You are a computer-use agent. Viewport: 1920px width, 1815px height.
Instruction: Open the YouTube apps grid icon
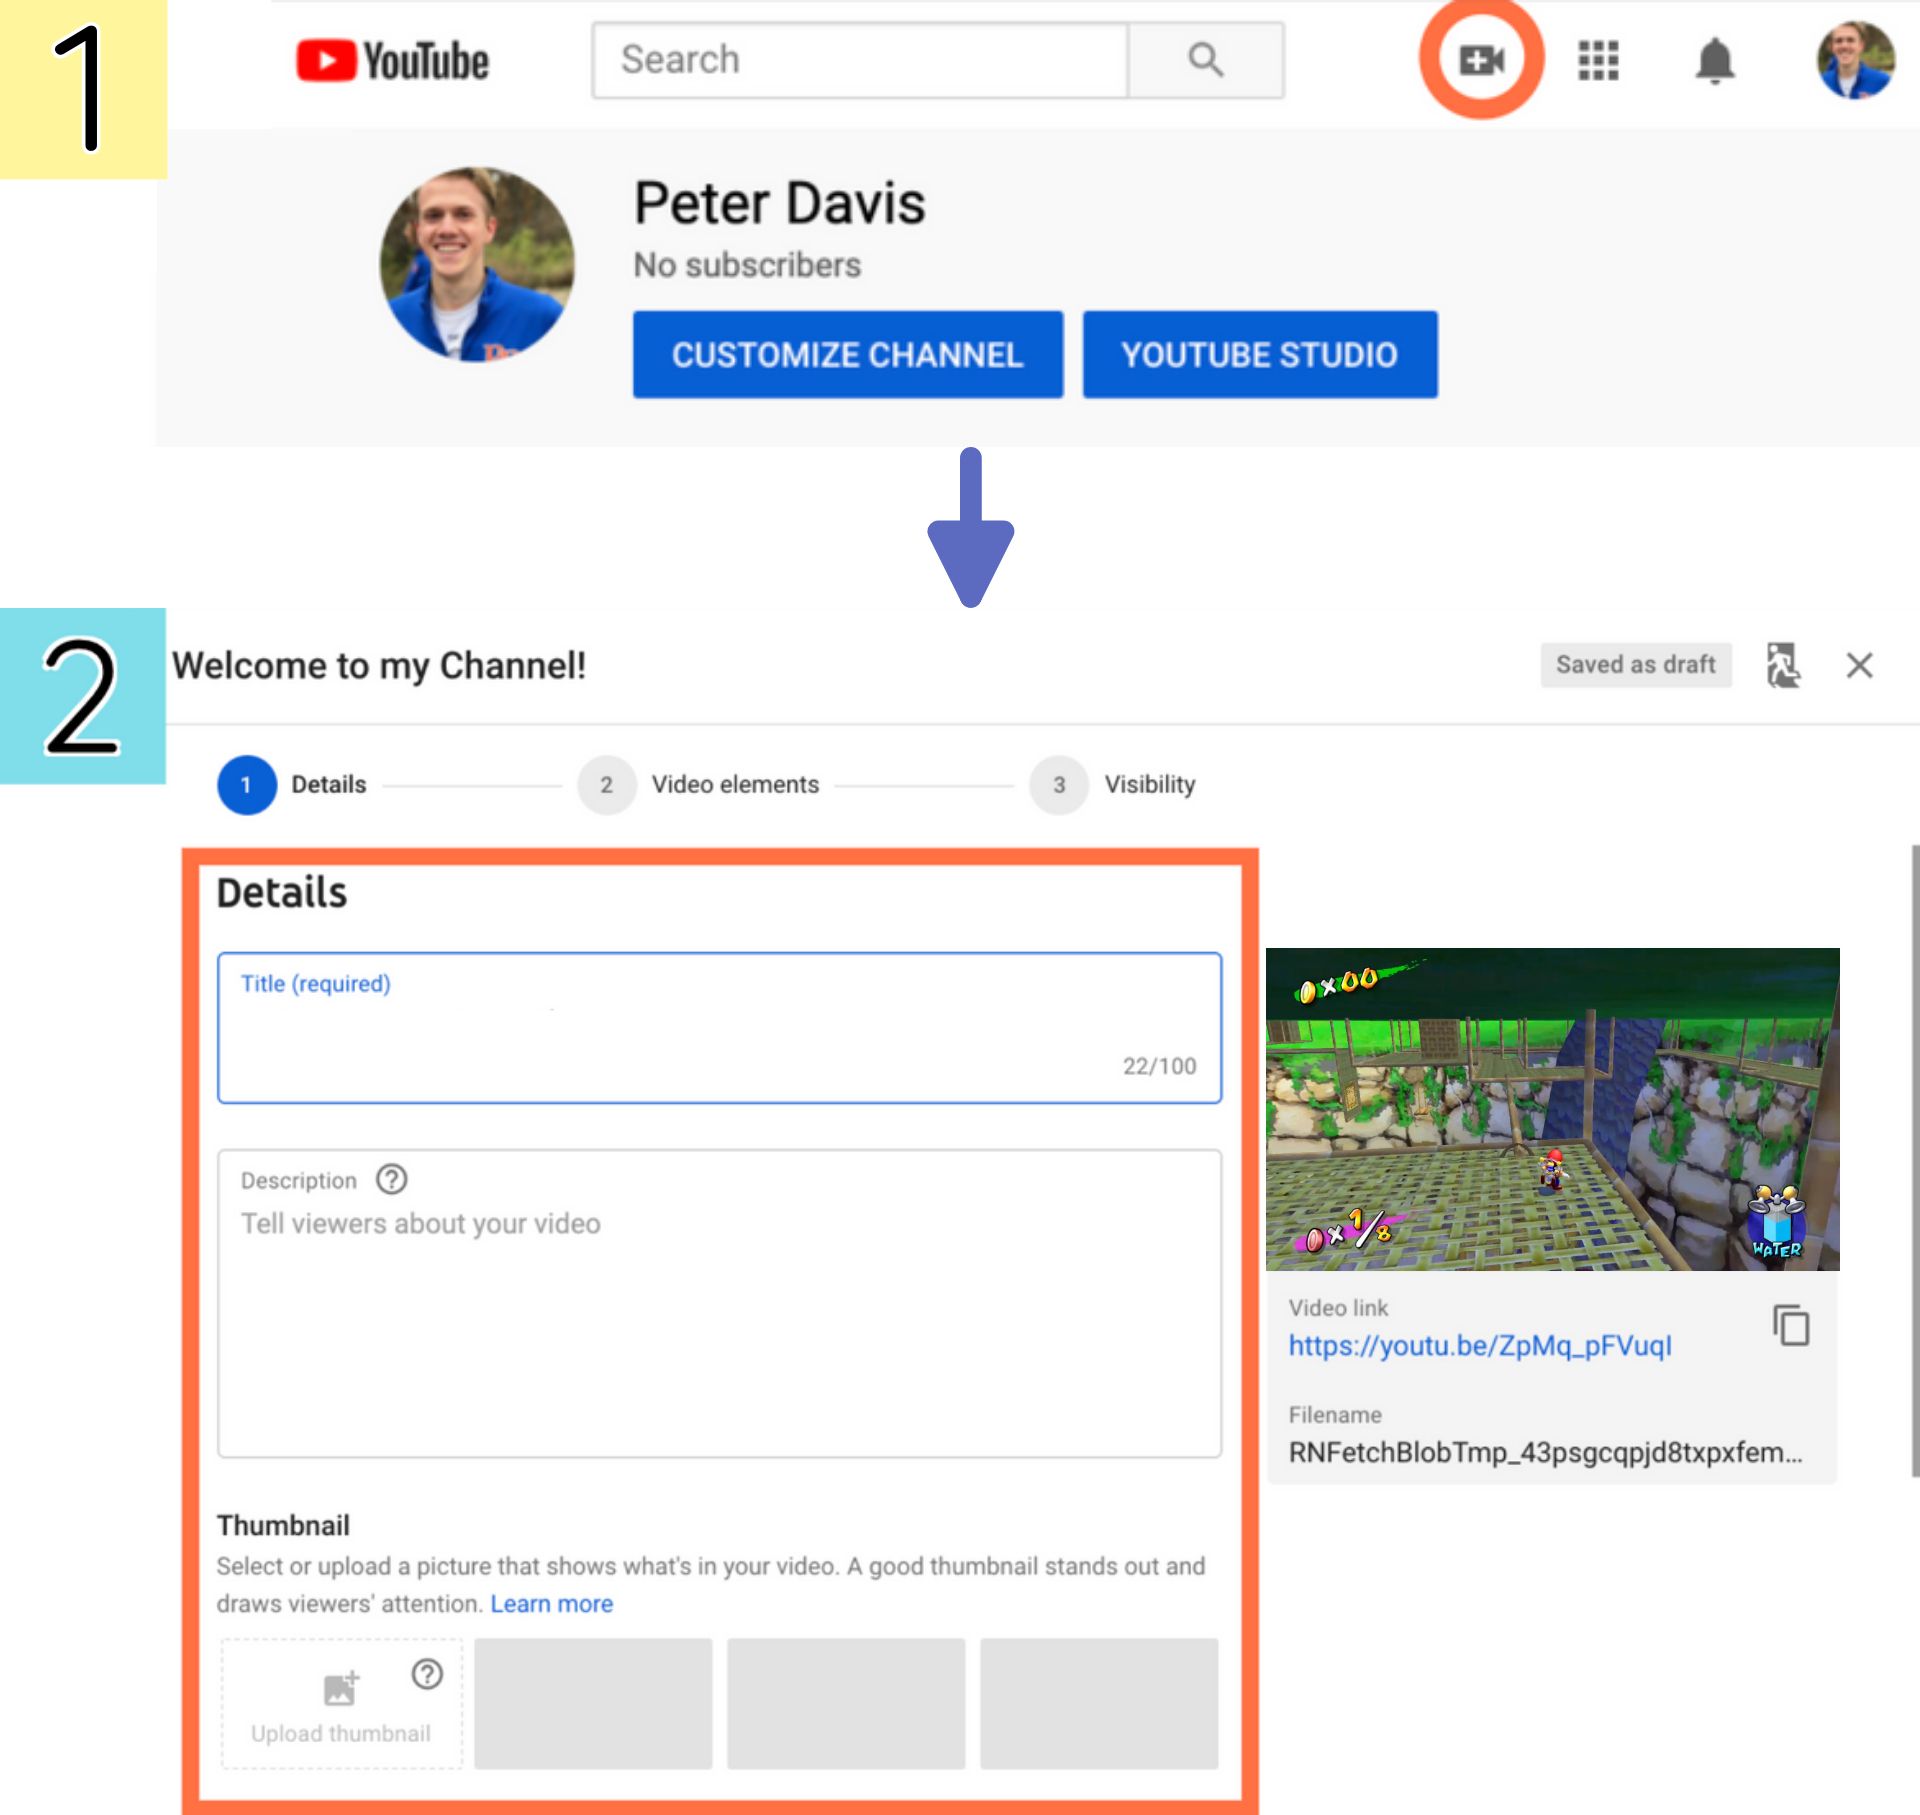pos(1597,60)
